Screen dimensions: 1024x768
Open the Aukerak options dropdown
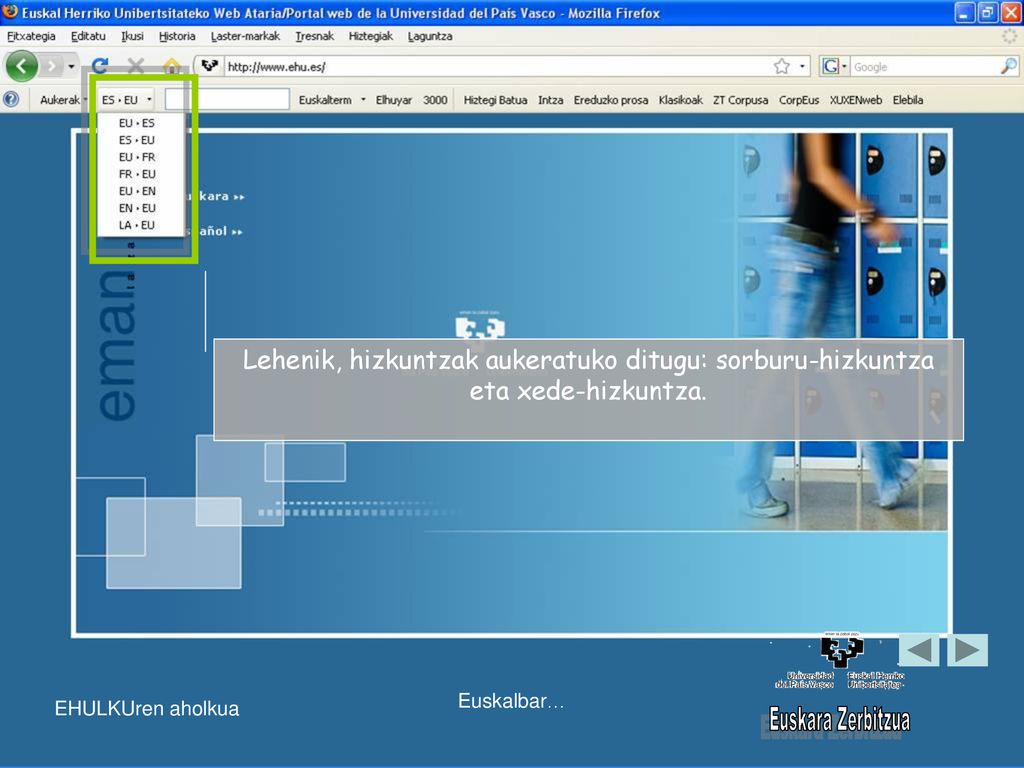pyautogui.click(x=63, y=100)
